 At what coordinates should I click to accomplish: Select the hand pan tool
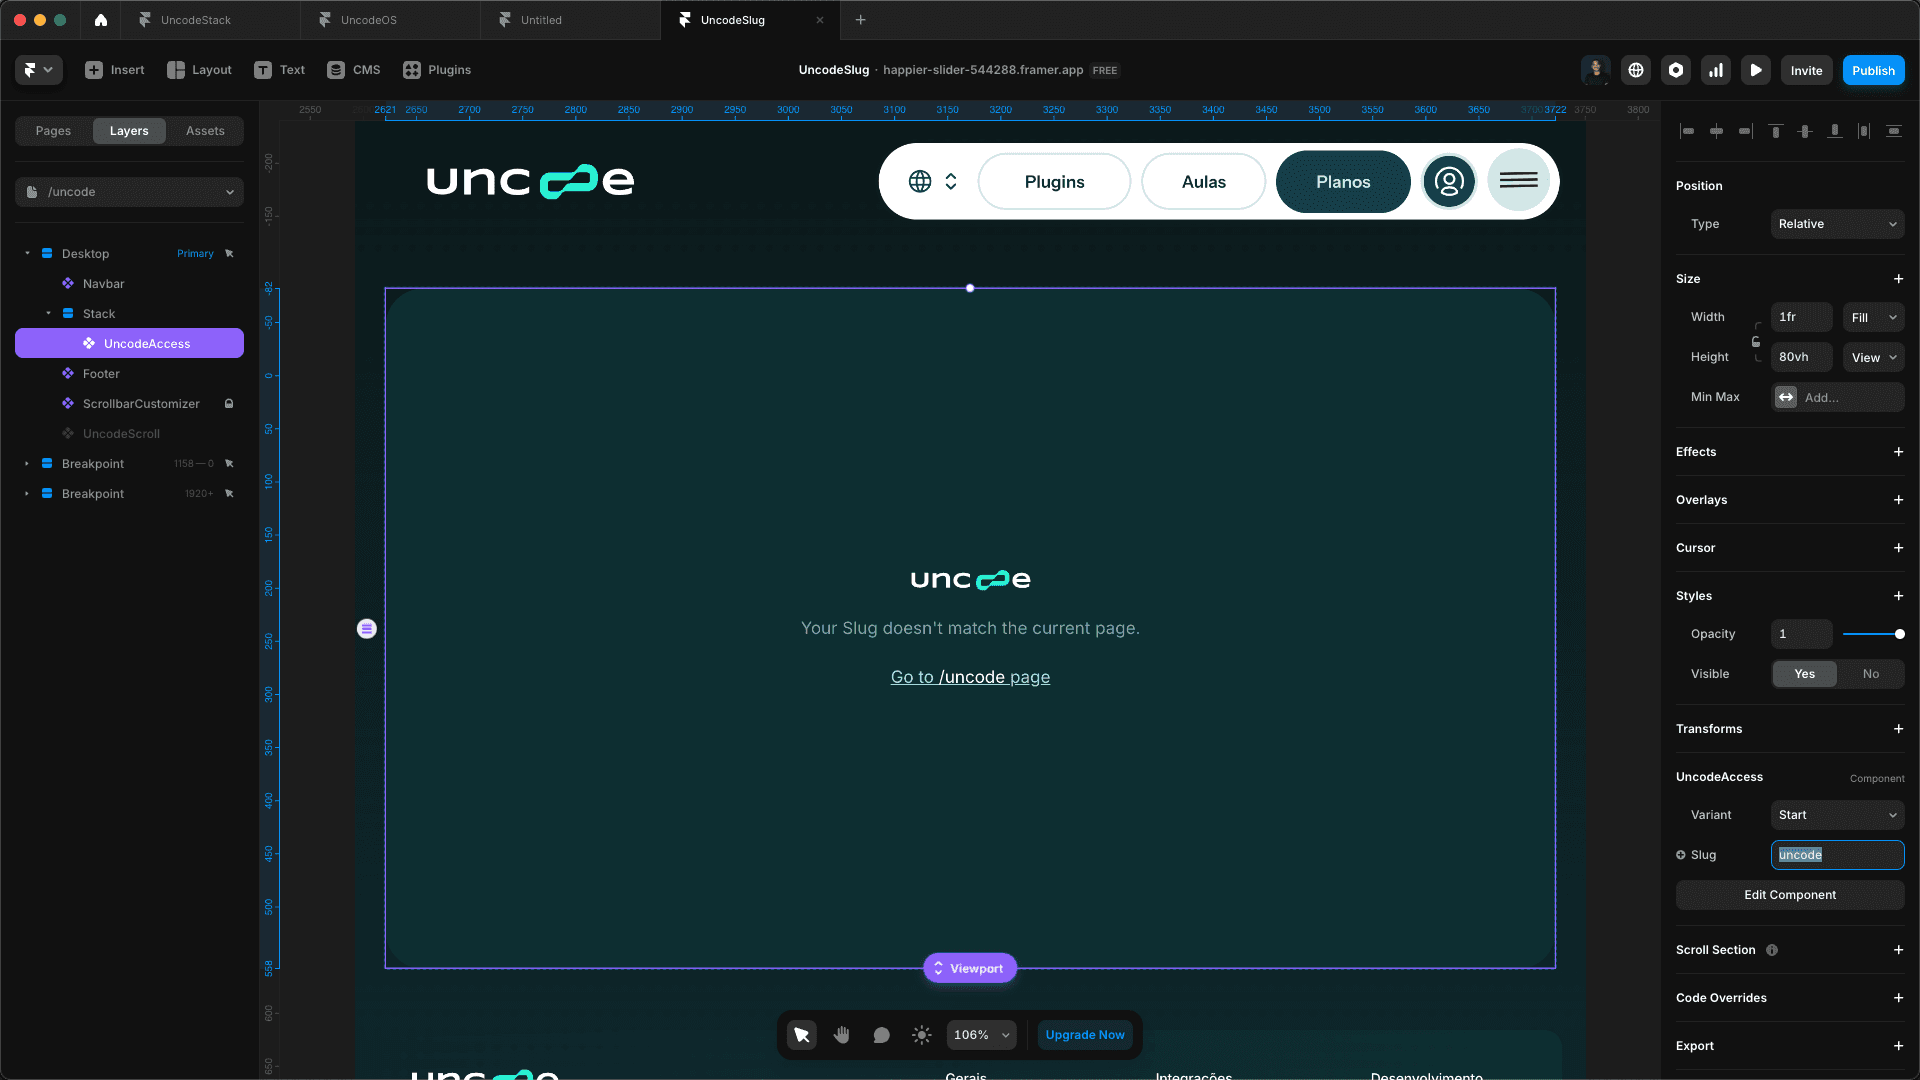(x=842, y=1035)
